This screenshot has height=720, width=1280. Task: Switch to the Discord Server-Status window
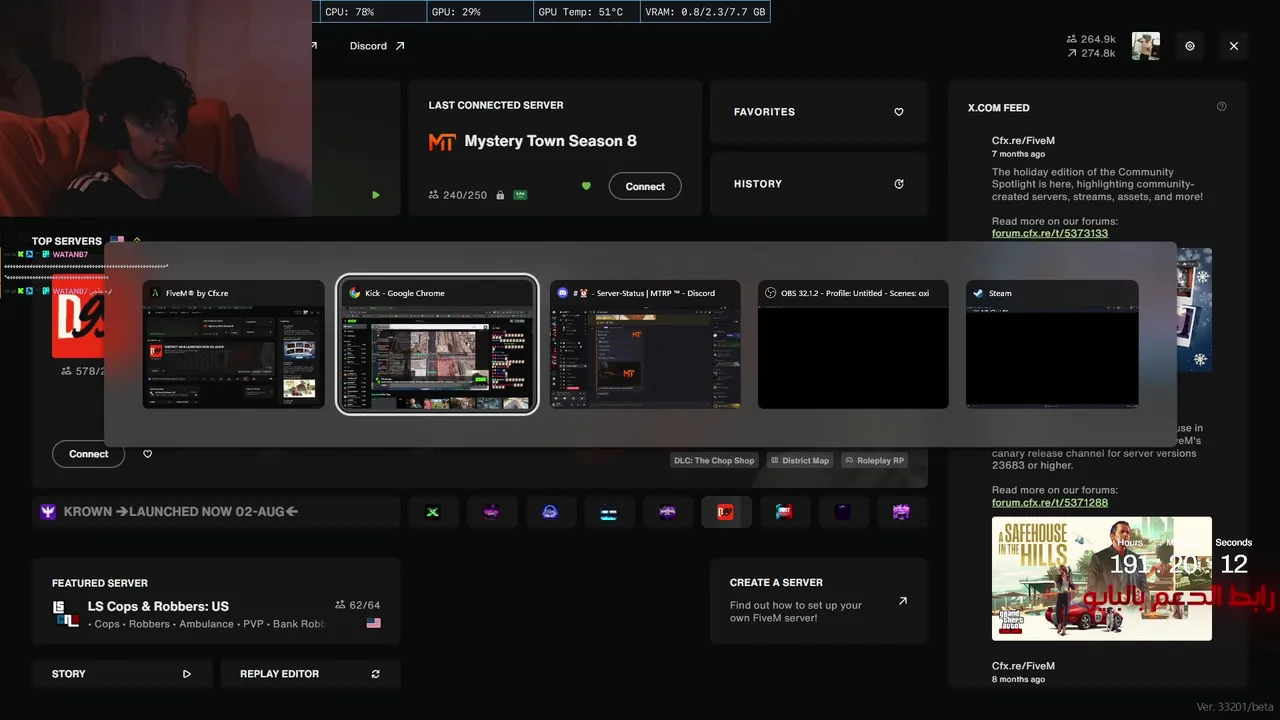(x=645, y=344)
